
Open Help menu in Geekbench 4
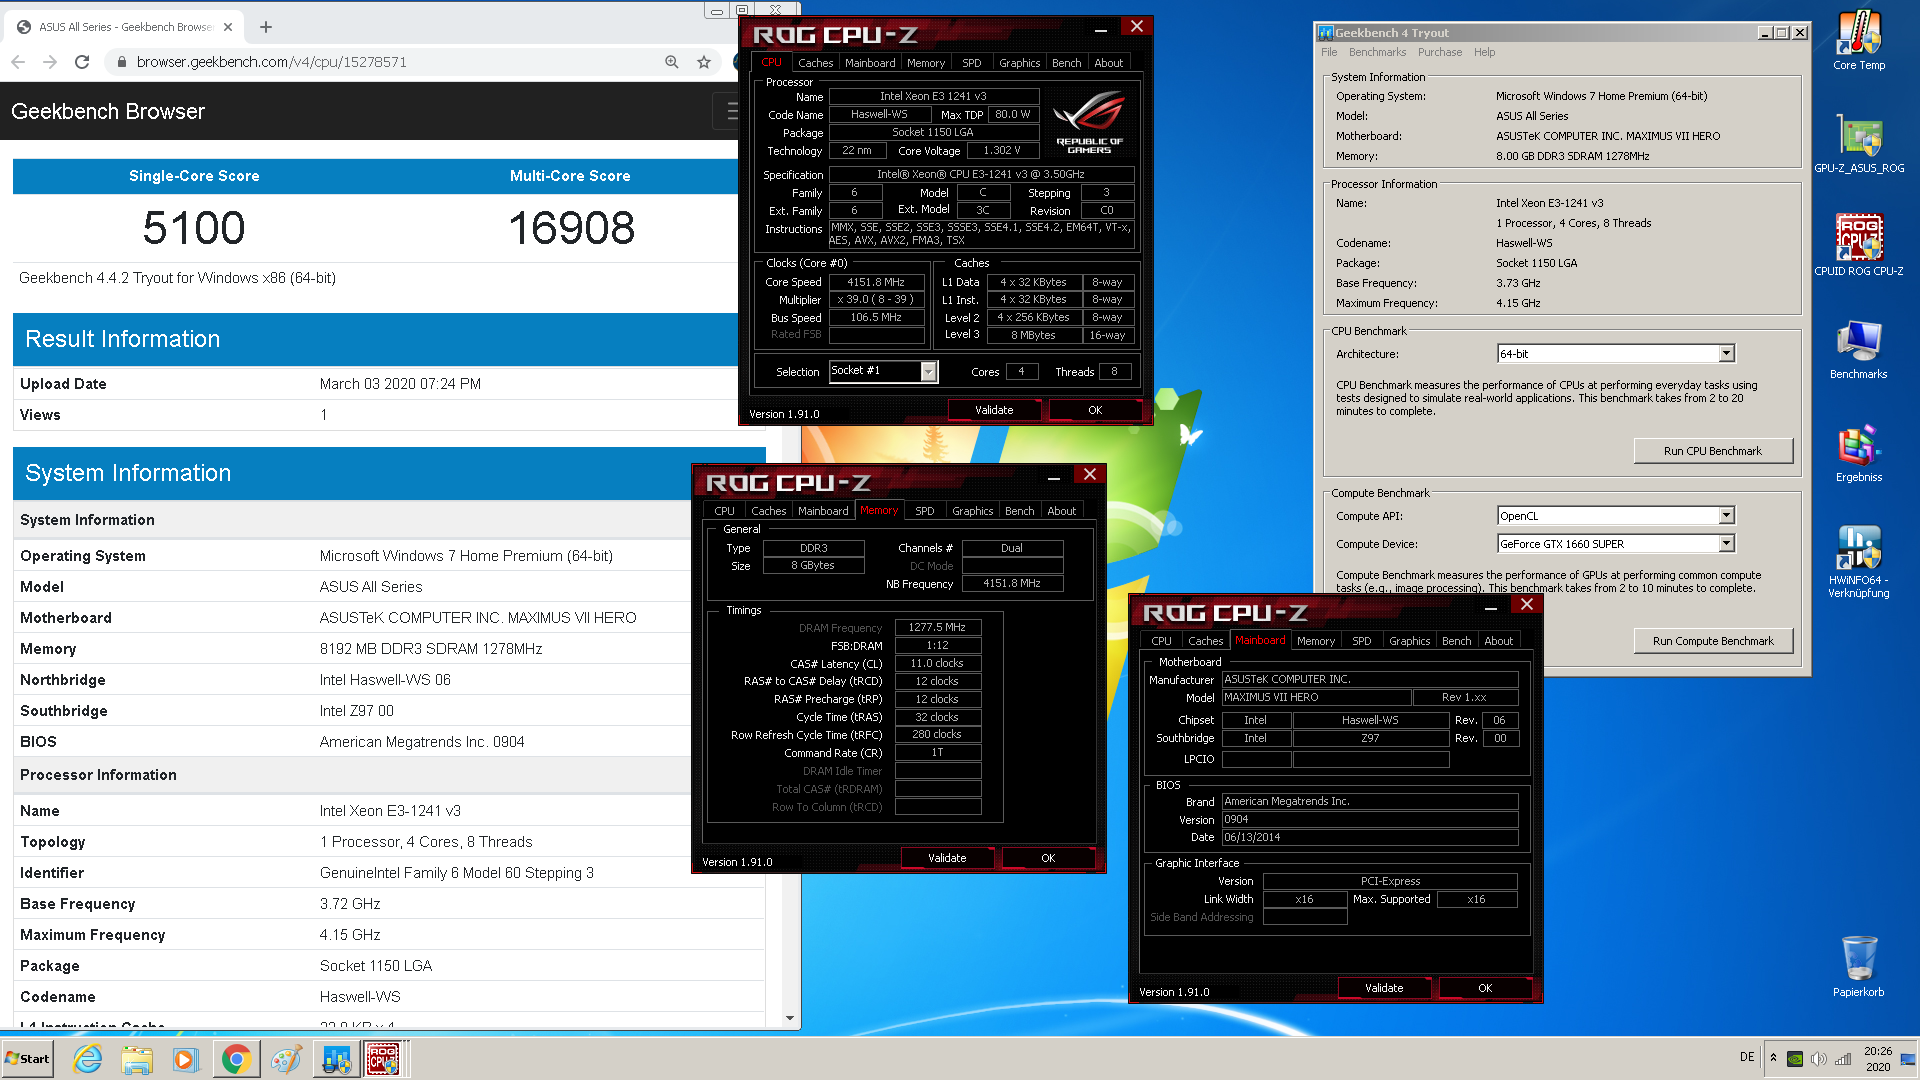[1485, 52]
